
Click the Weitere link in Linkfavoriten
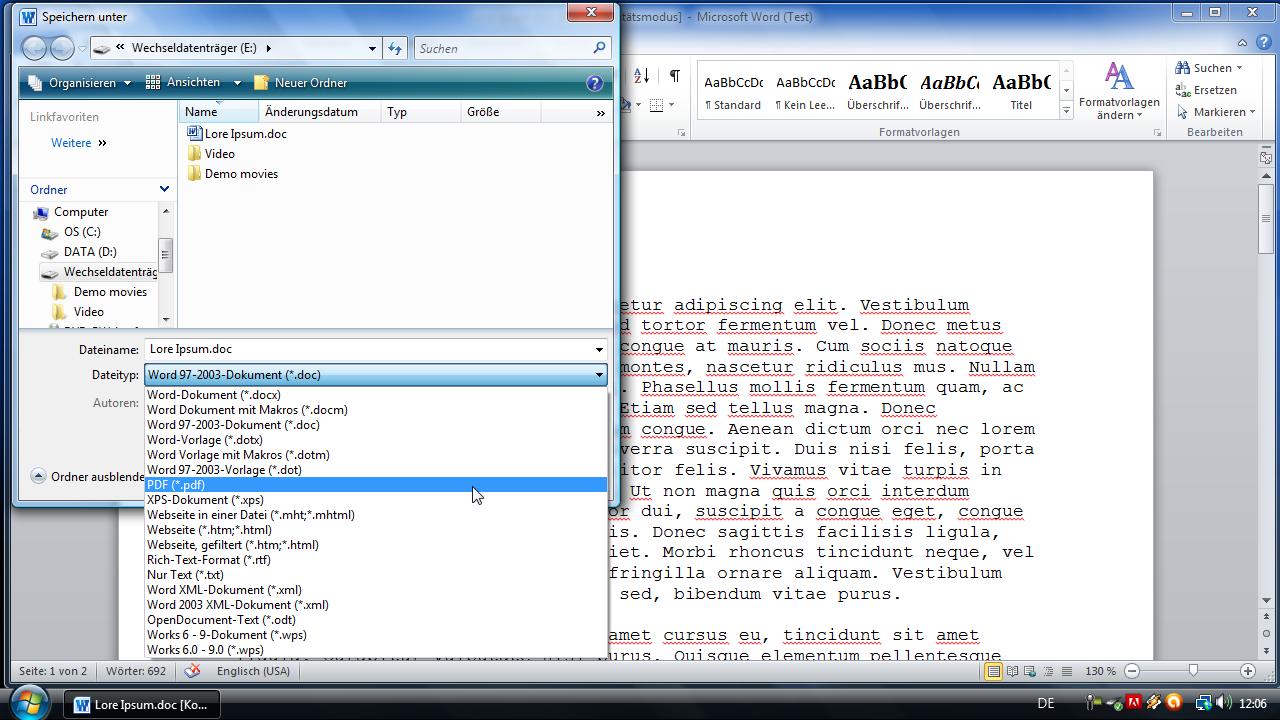[x=71, y=143]
